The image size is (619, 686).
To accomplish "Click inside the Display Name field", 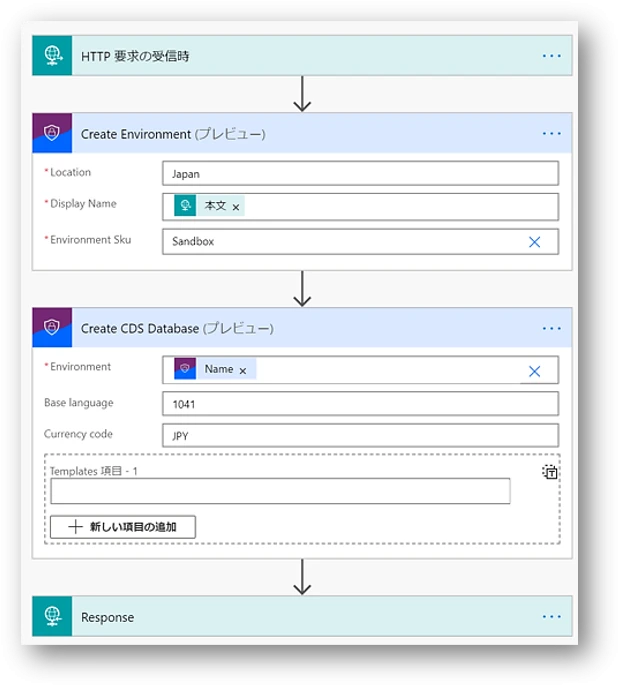I will (360, 206).
